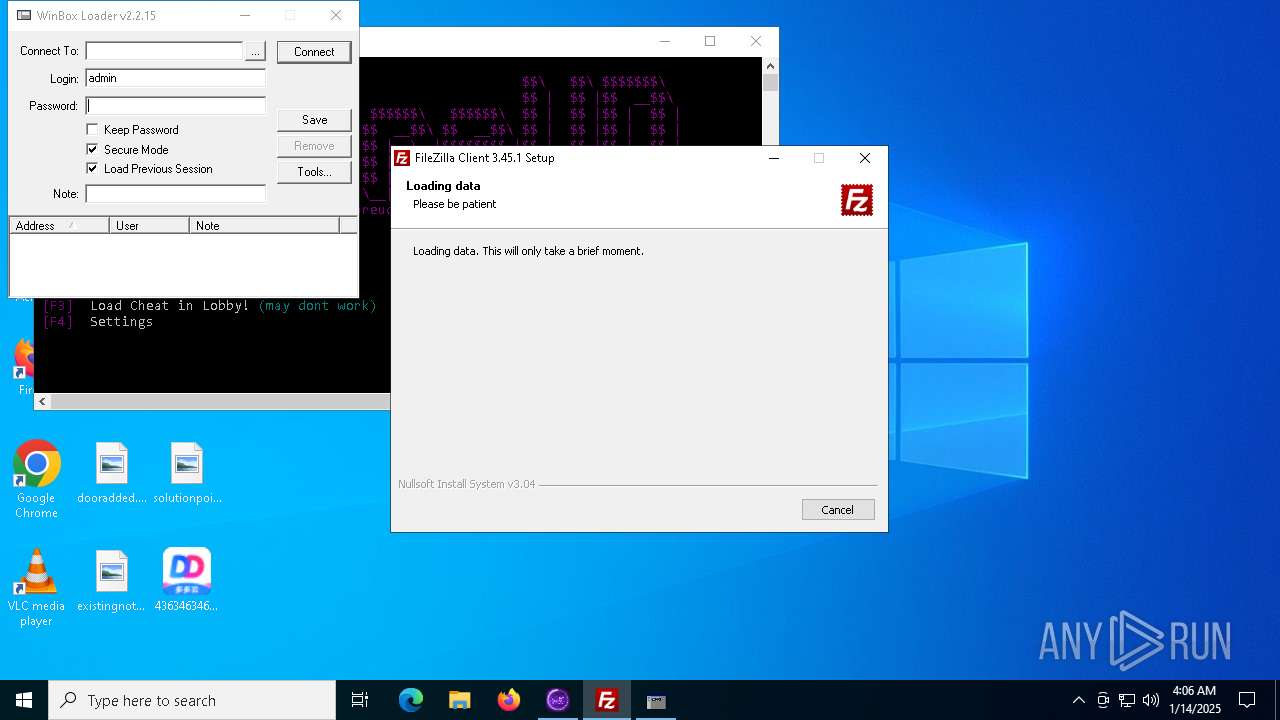Image resolution: width=1280 pixels, height=720 pixels.
Task: Click WinBox Loader title bar icon
Action: coord(24,16)
